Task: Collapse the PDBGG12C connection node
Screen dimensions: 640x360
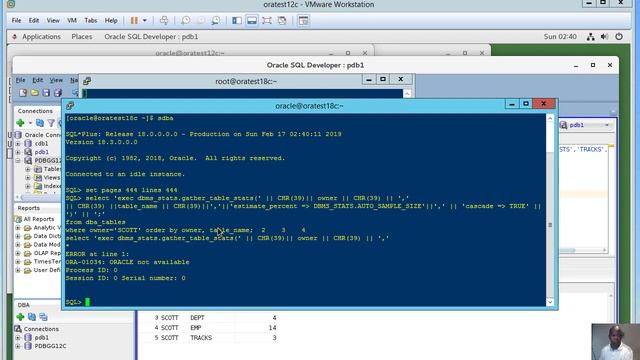Action: tap(18, 161)
